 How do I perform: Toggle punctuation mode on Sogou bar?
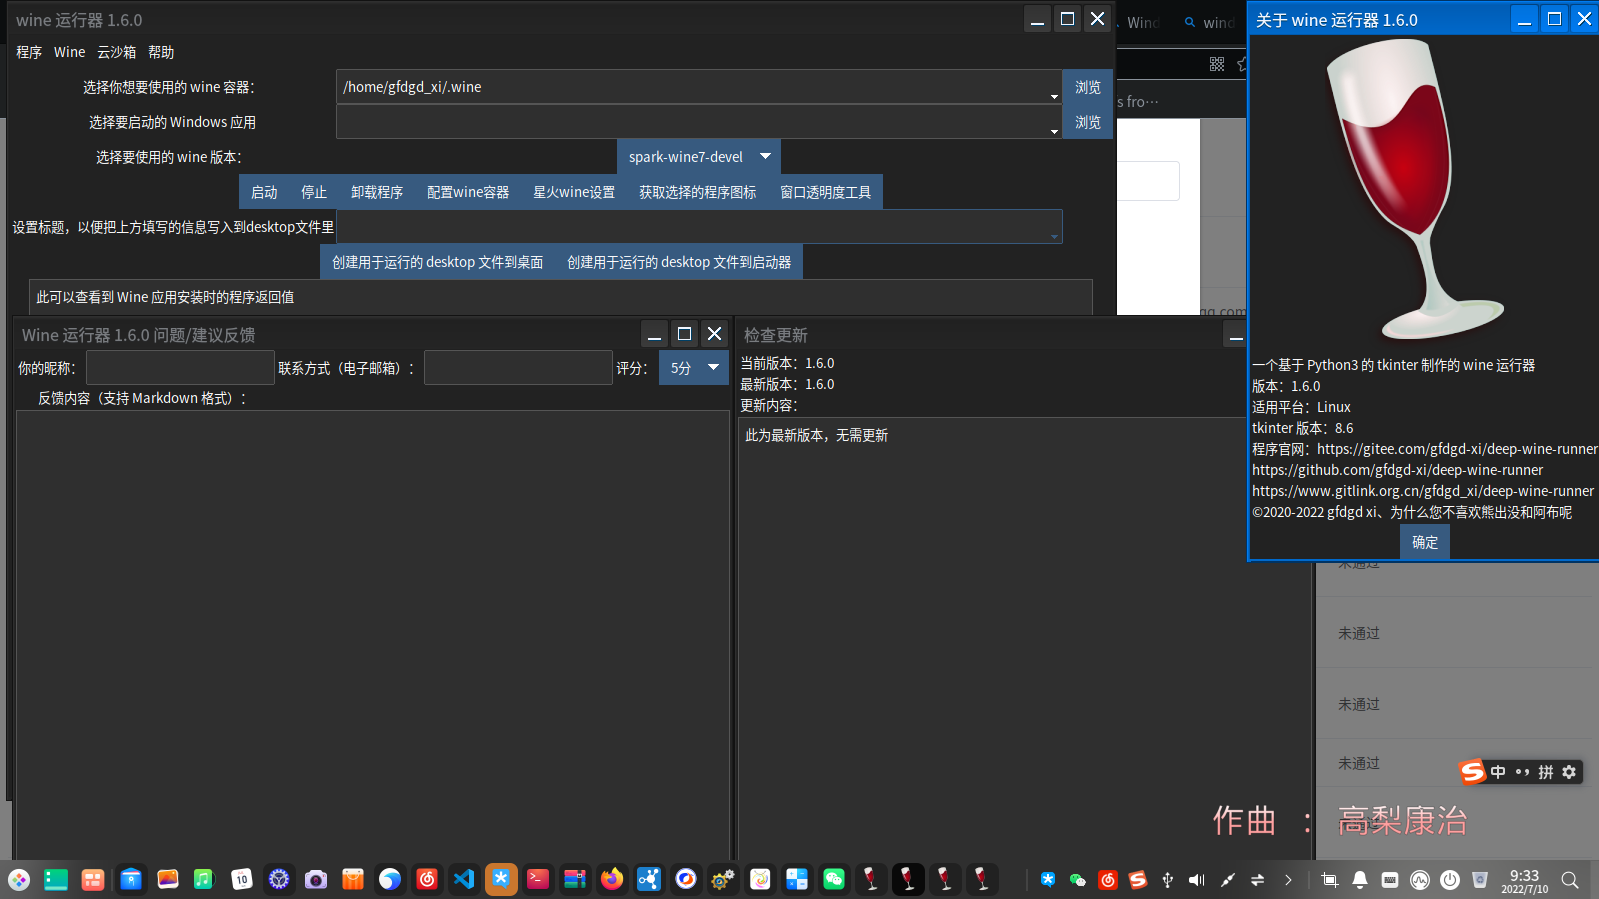pos(1522,772)
